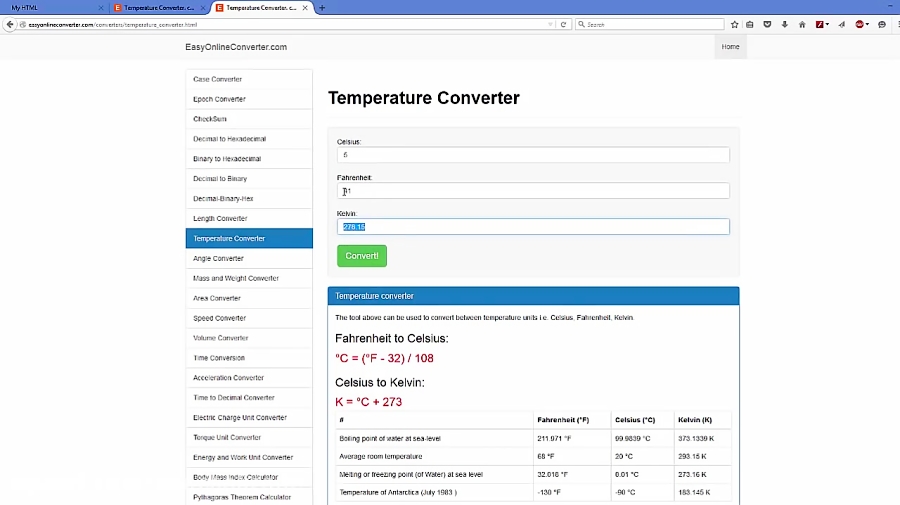The height and width of the screenshot is (505, 900).
Task: Focus the browser Search box
Action: (x=650, y=25)
